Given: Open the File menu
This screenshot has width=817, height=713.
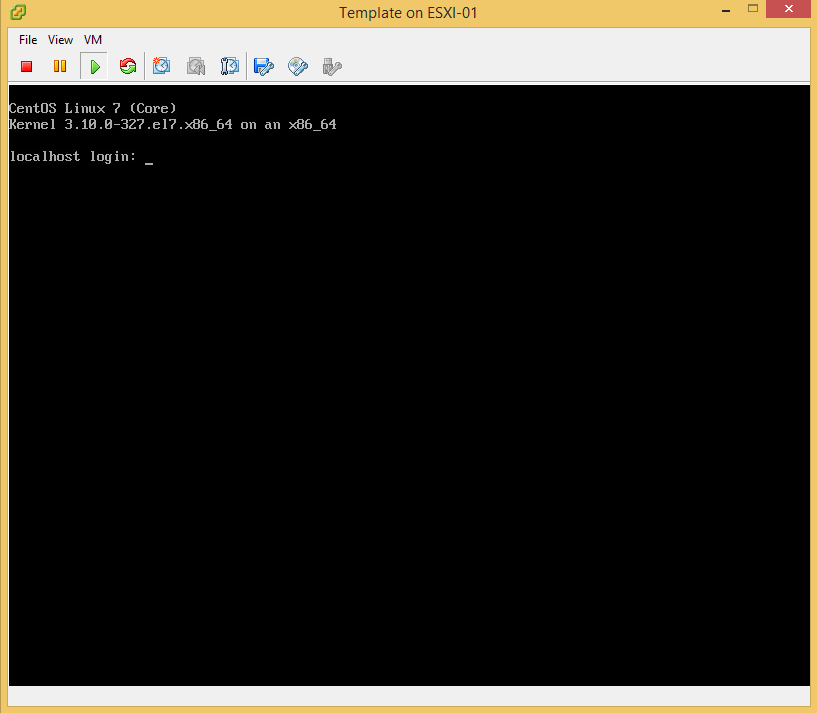Looking at the screenshot, I should 28,40.
